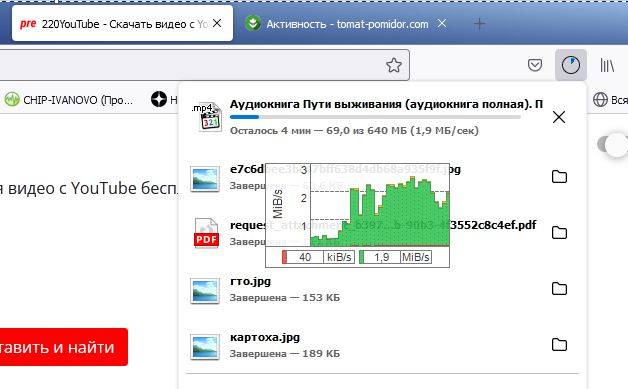Viewport: 628px width, 389px height.
Task: Open a new tab with plus button
Action: point(479,24)
